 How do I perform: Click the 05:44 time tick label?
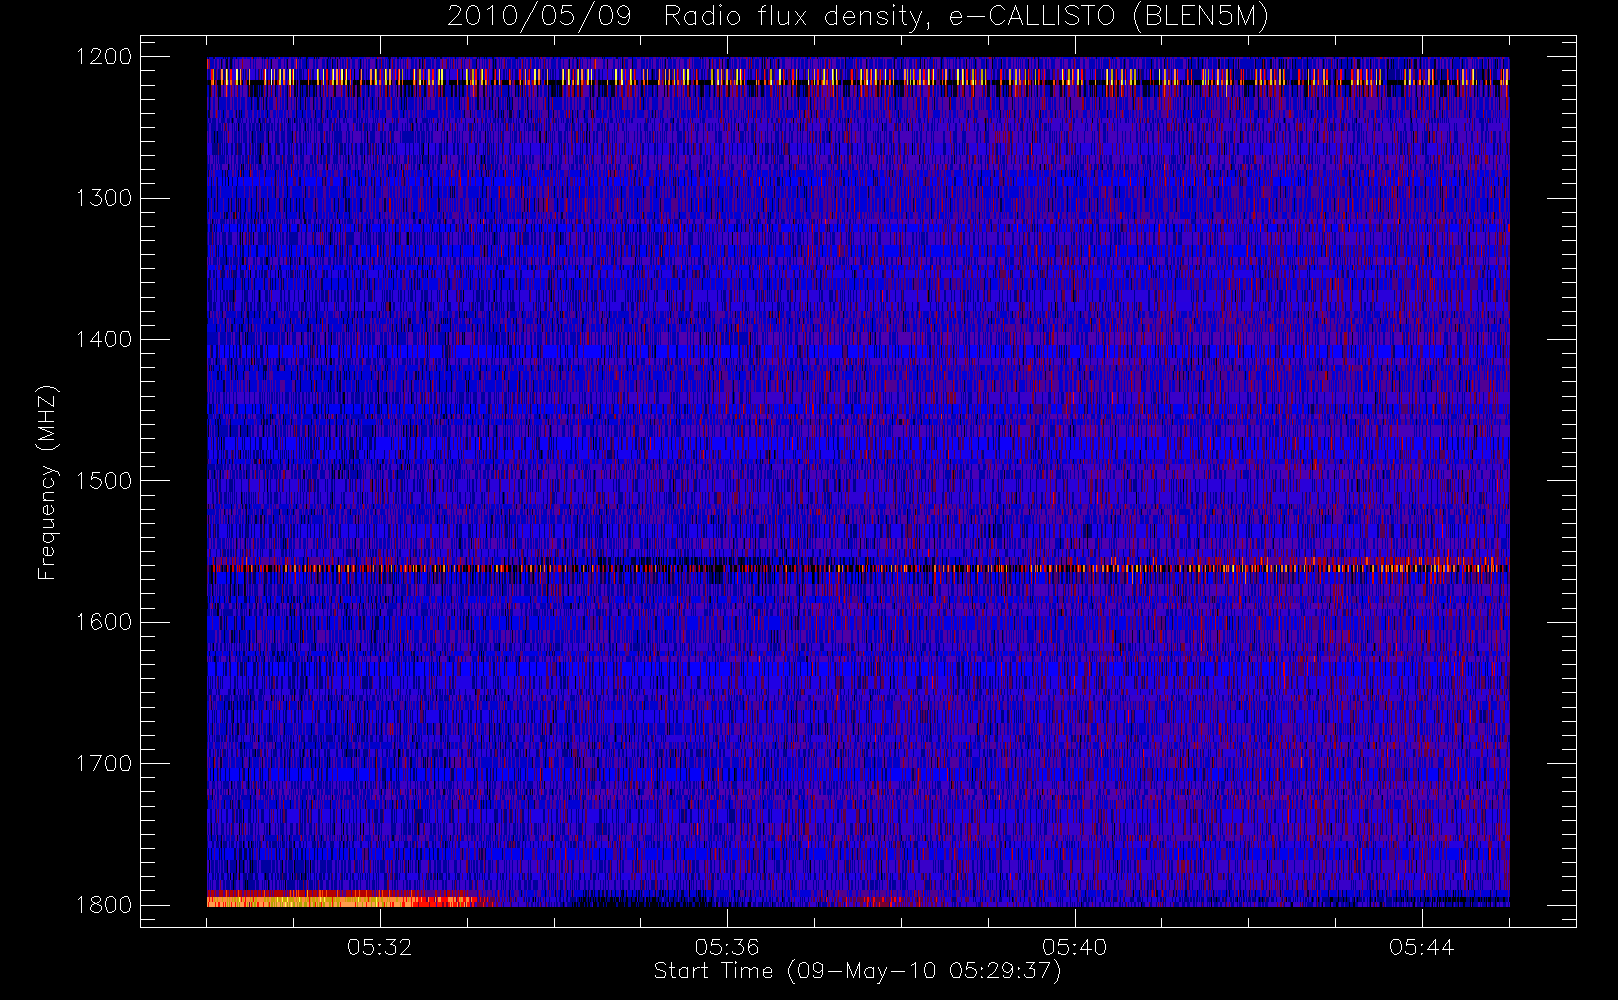click(1421, 947)
